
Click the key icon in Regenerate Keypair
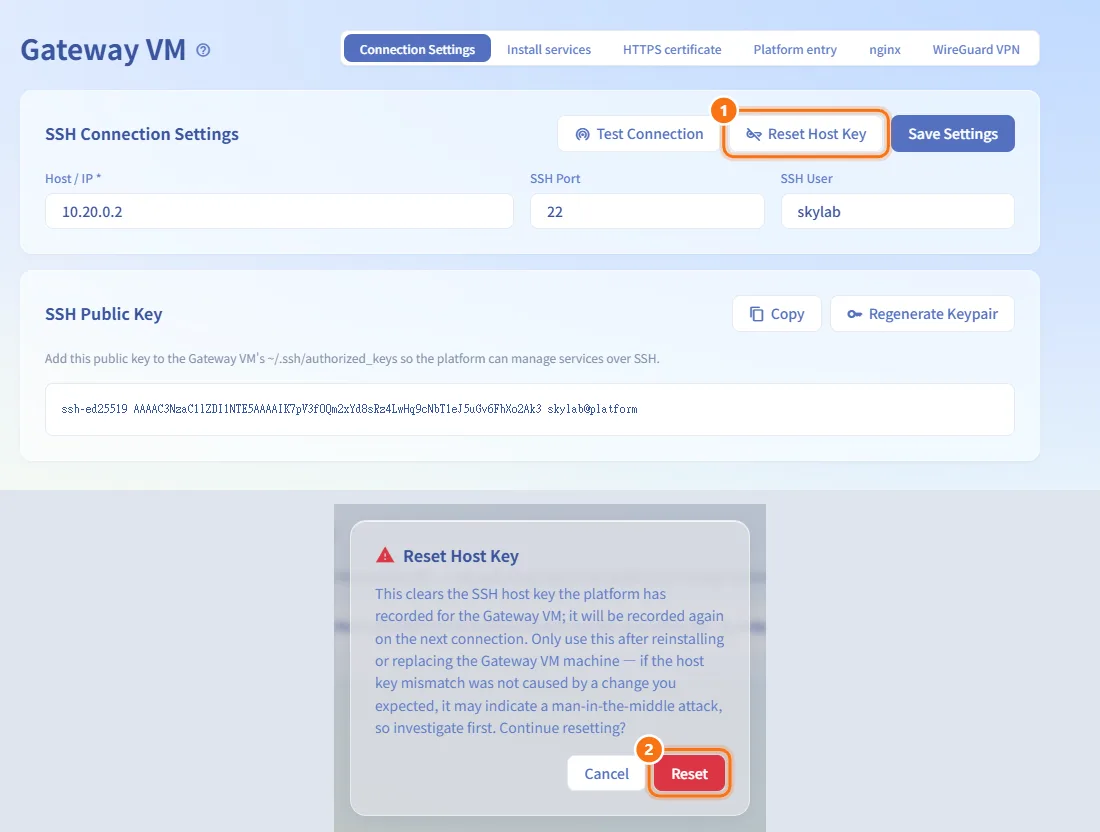tap(854, 314)
